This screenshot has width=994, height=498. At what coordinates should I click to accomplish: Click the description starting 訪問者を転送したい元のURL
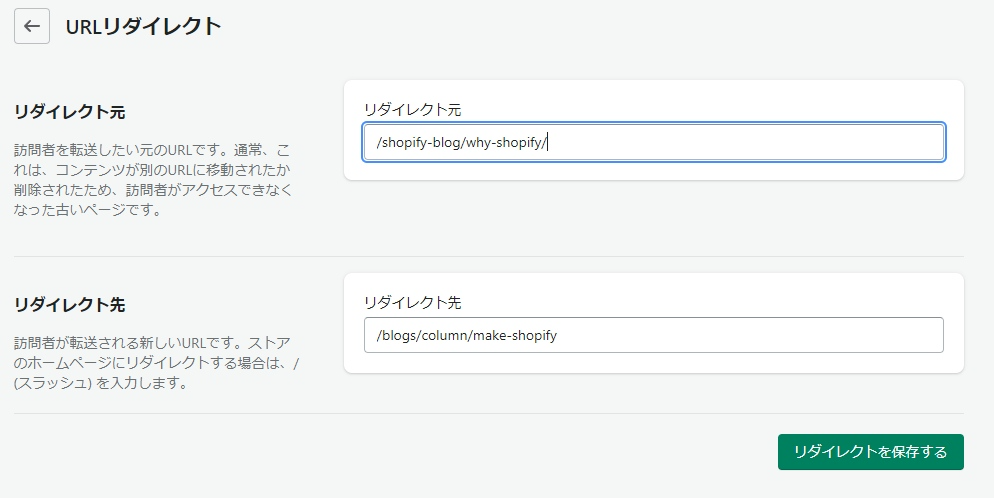coord(153,180)
